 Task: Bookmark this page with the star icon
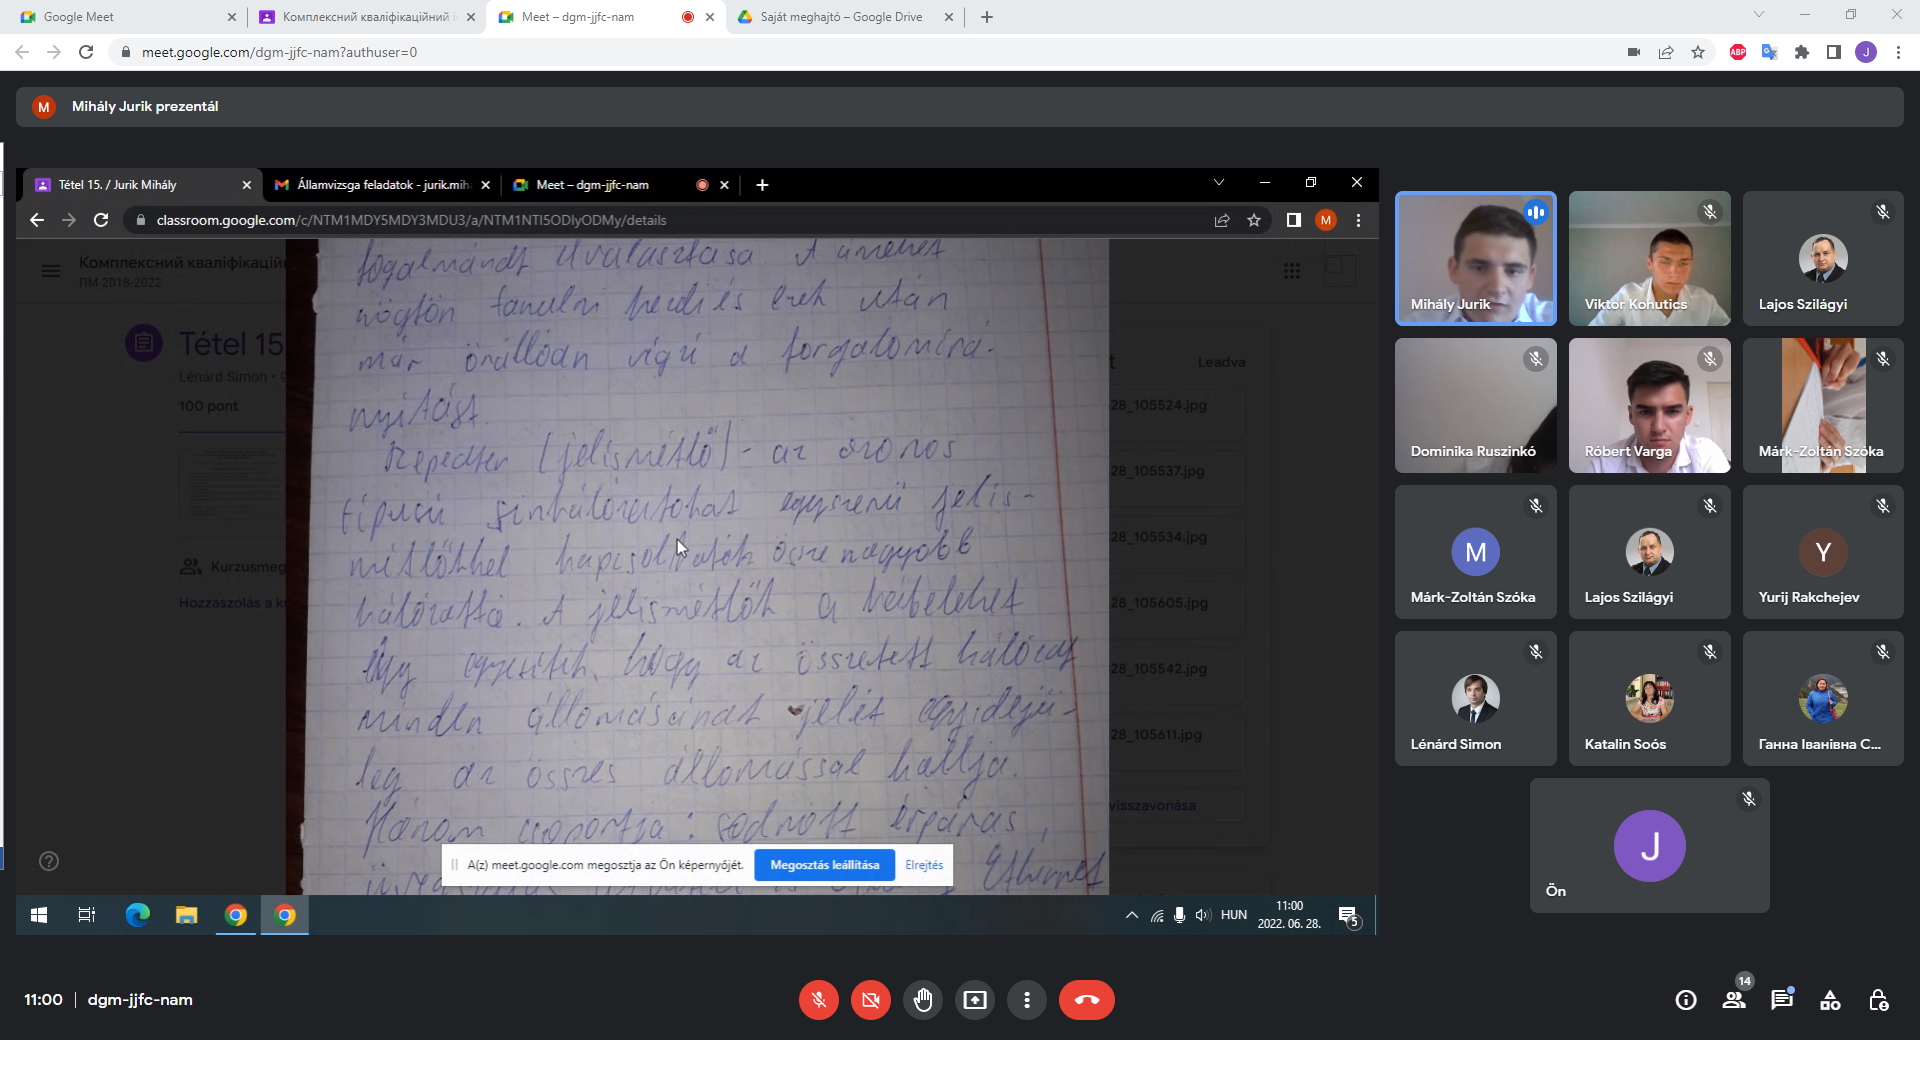1698,52
